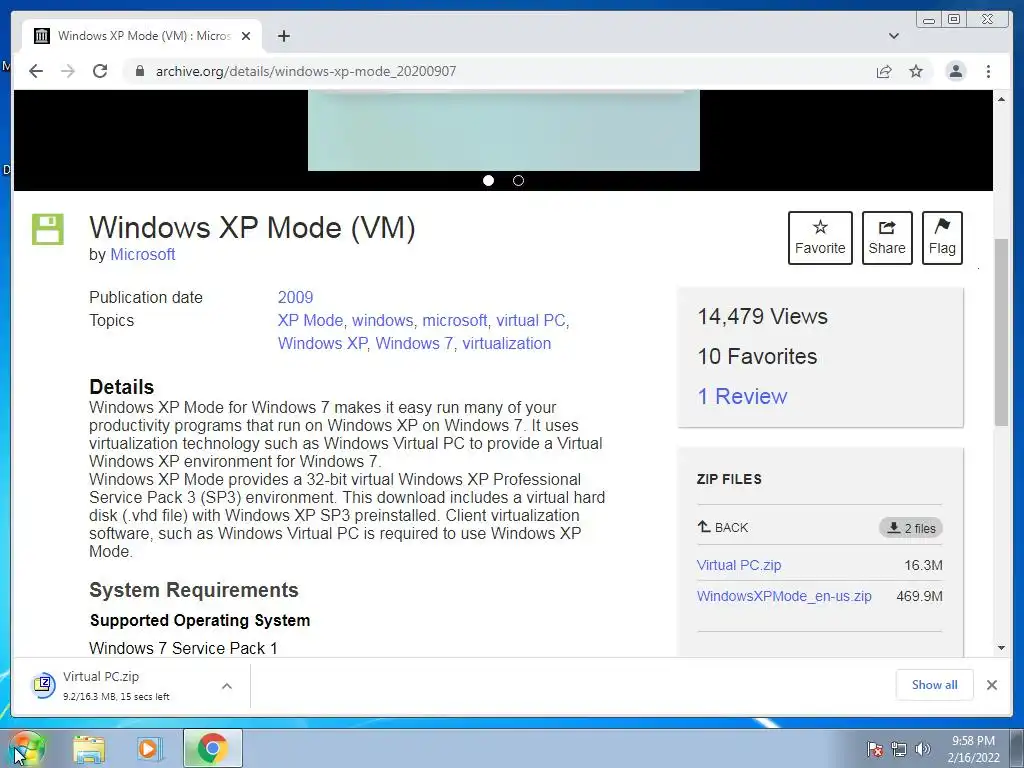Open Chrome's three-dot menu
The height and width of the screenshot is (768, 1024).
click(988, 71)
